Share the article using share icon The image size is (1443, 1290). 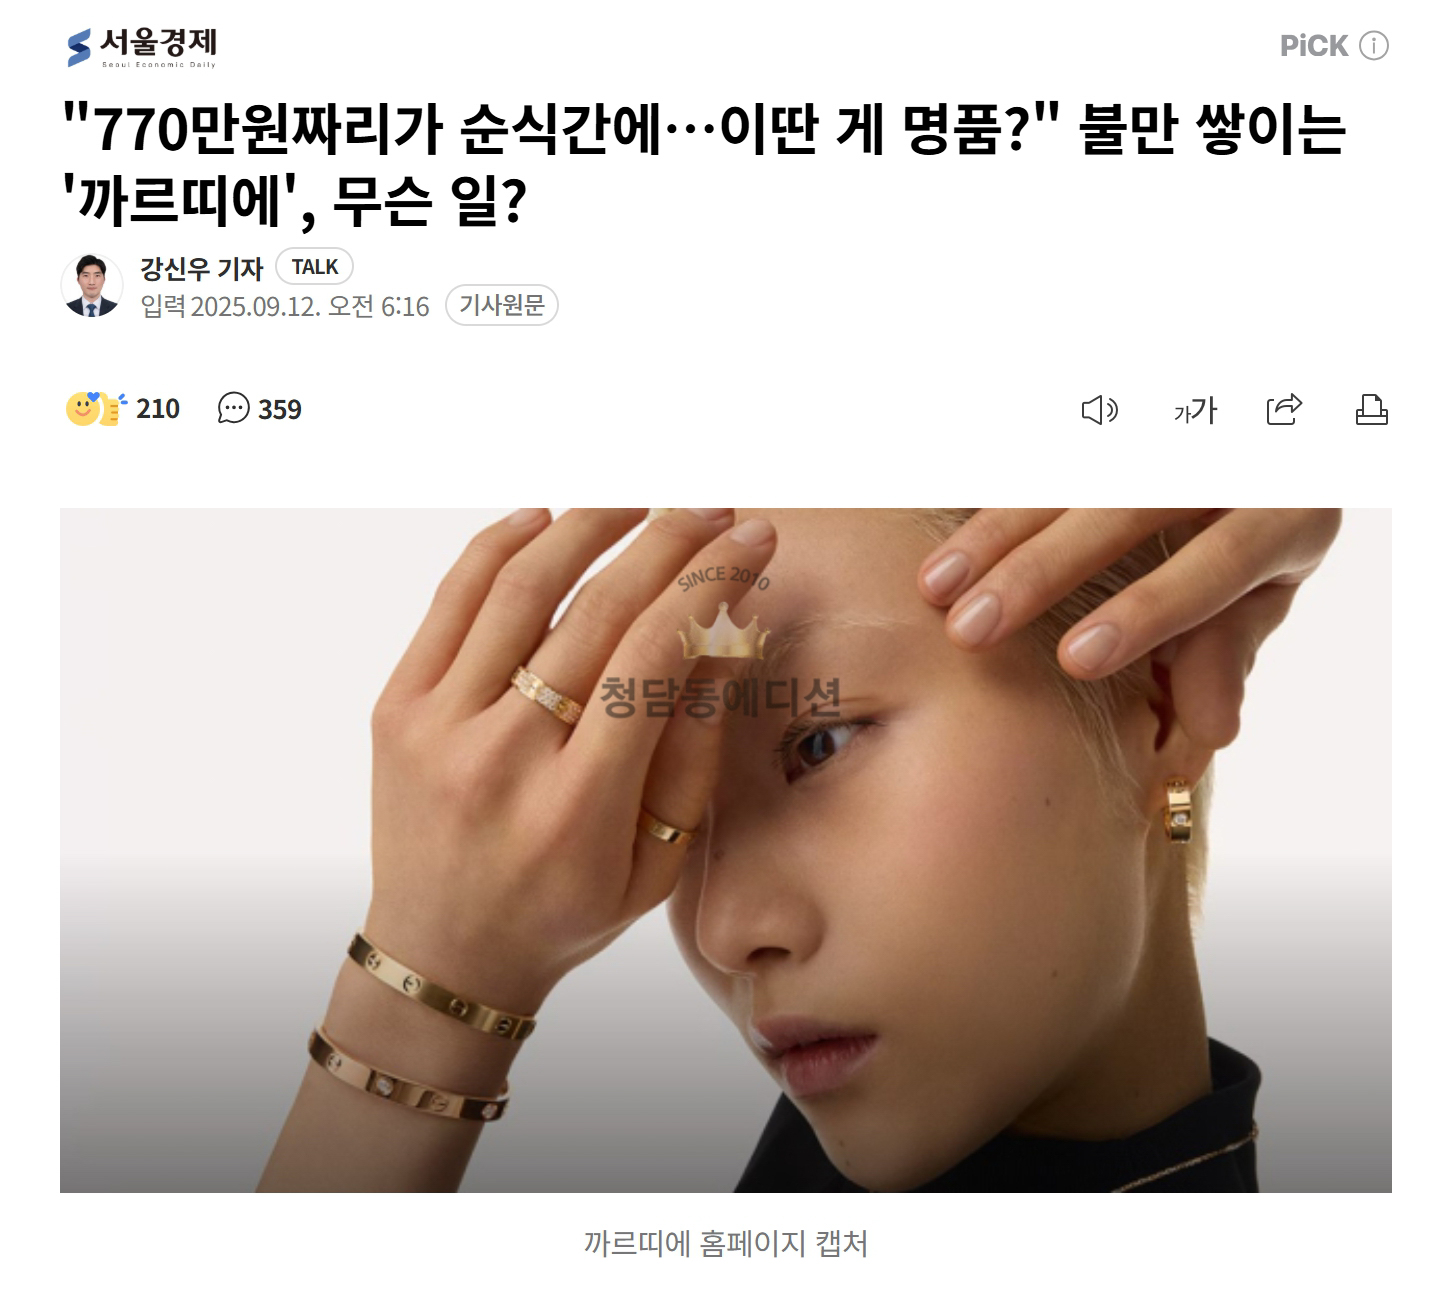1284,409
